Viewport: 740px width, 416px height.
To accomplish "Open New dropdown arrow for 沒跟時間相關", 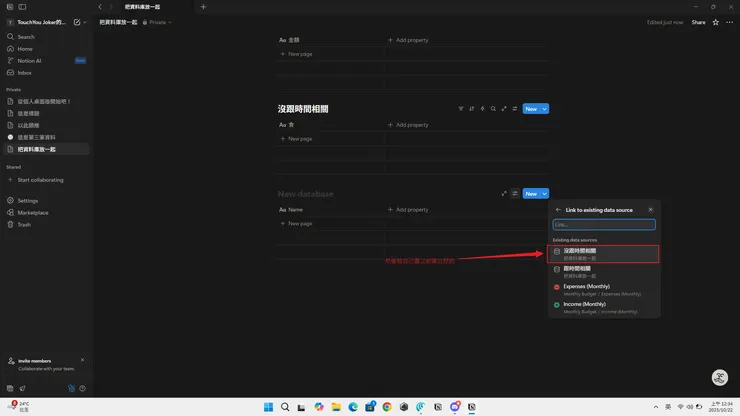I will pos(545,109).
